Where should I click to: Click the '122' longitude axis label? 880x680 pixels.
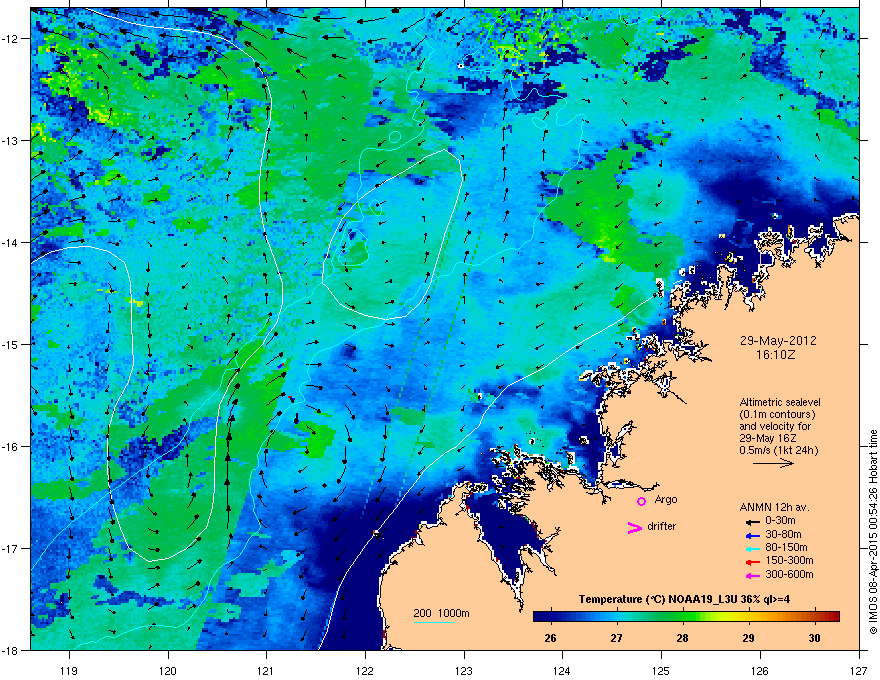click(365, 670)
